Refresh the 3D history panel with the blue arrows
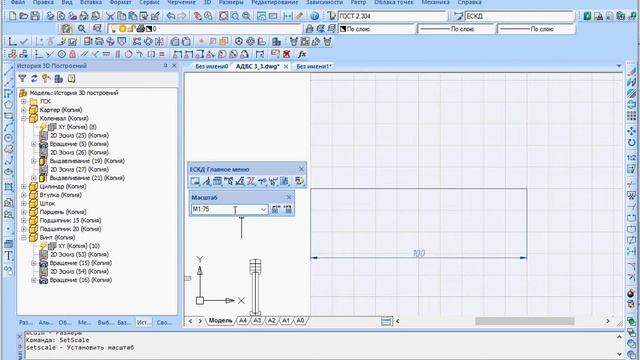 click(34, 78)
